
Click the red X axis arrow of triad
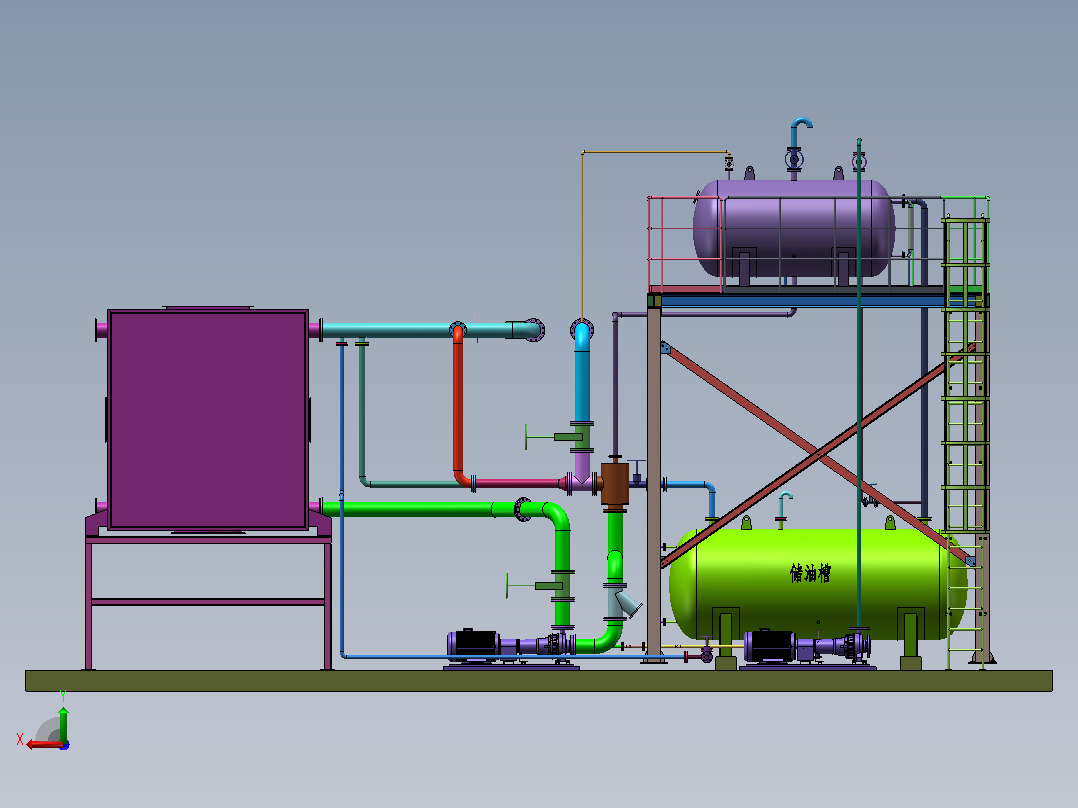(43, 745)
